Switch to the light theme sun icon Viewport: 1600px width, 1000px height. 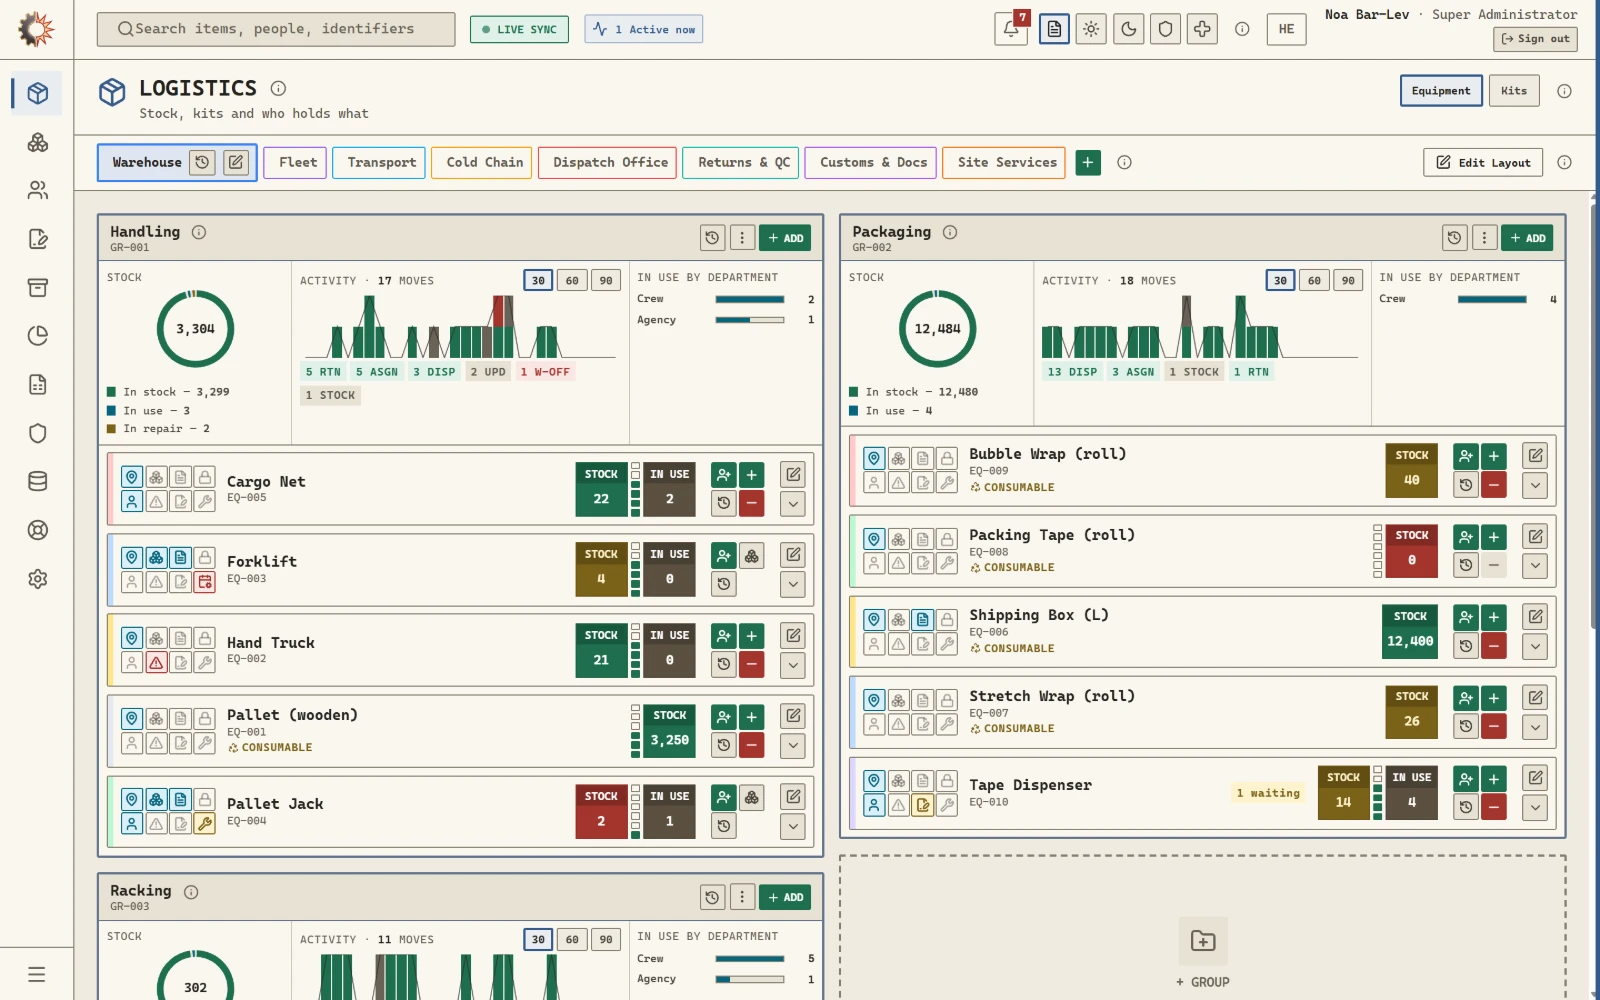pos(1091,29)
